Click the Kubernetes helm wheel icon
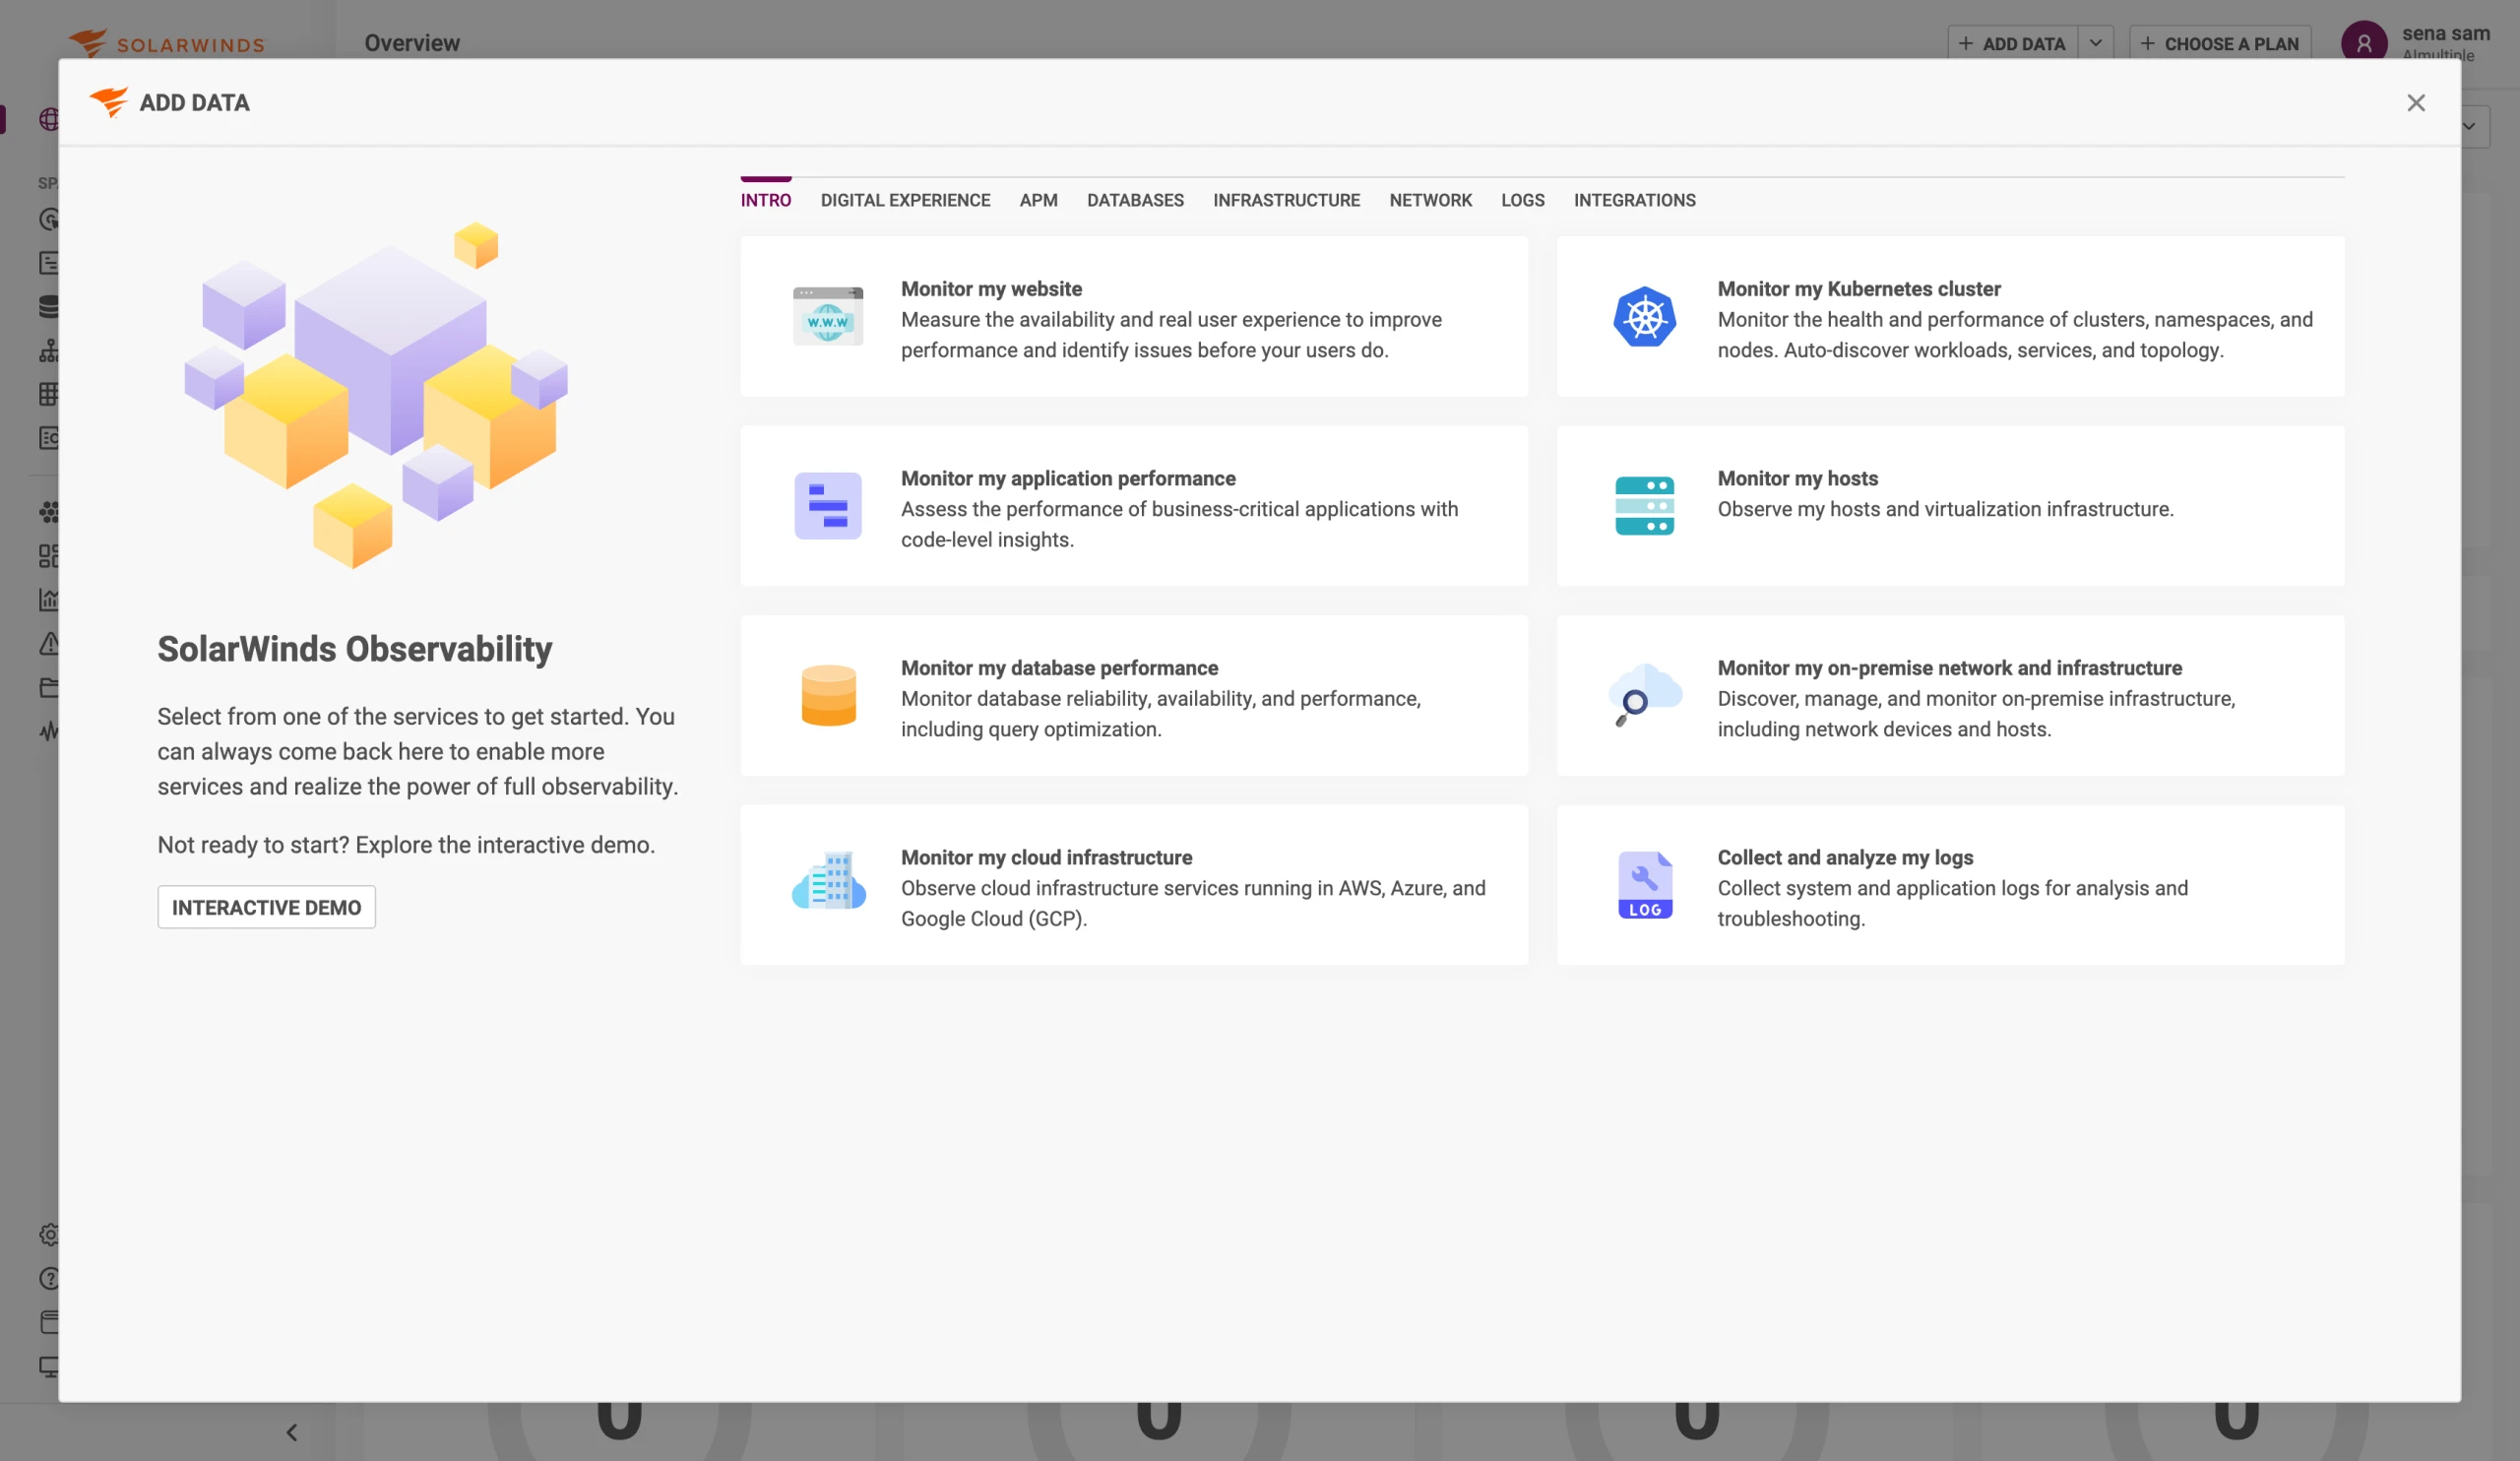The height and width of the screenshot is (1461, 2520). point(1644,317)
